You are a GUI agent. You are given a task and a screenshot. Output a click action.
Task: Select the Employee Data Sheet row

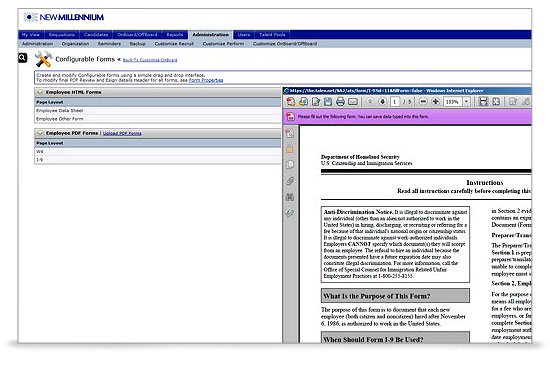pyautogui.click(x=158, y=111)
